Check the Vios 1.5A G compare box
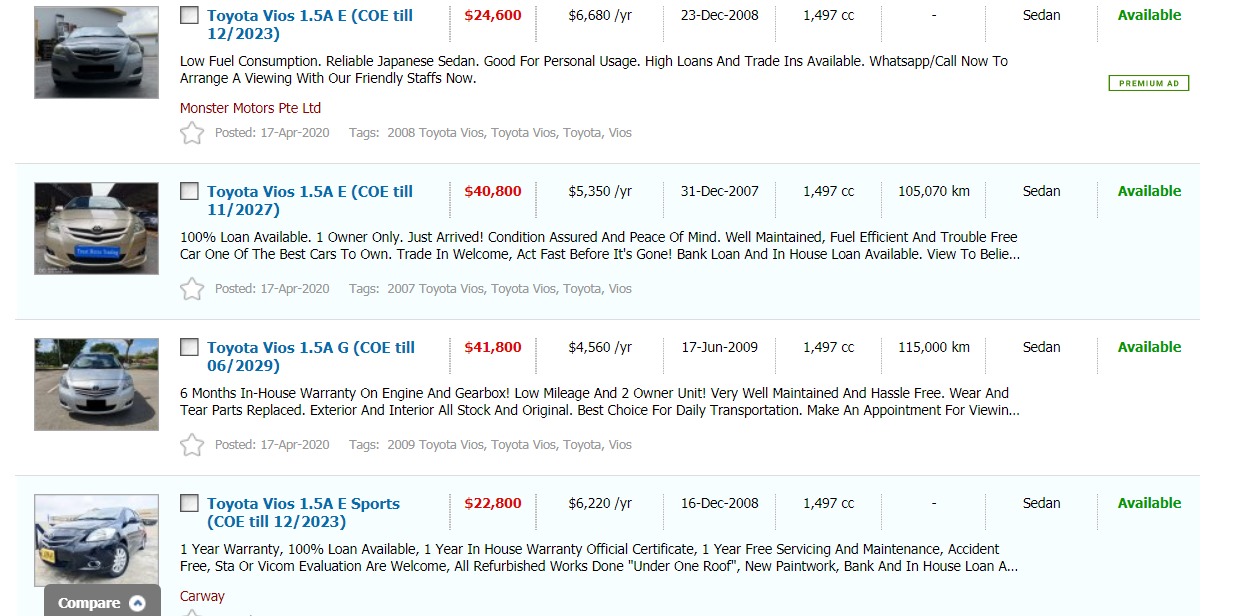This screenshot has height=616, width=1236. point(189,347)
